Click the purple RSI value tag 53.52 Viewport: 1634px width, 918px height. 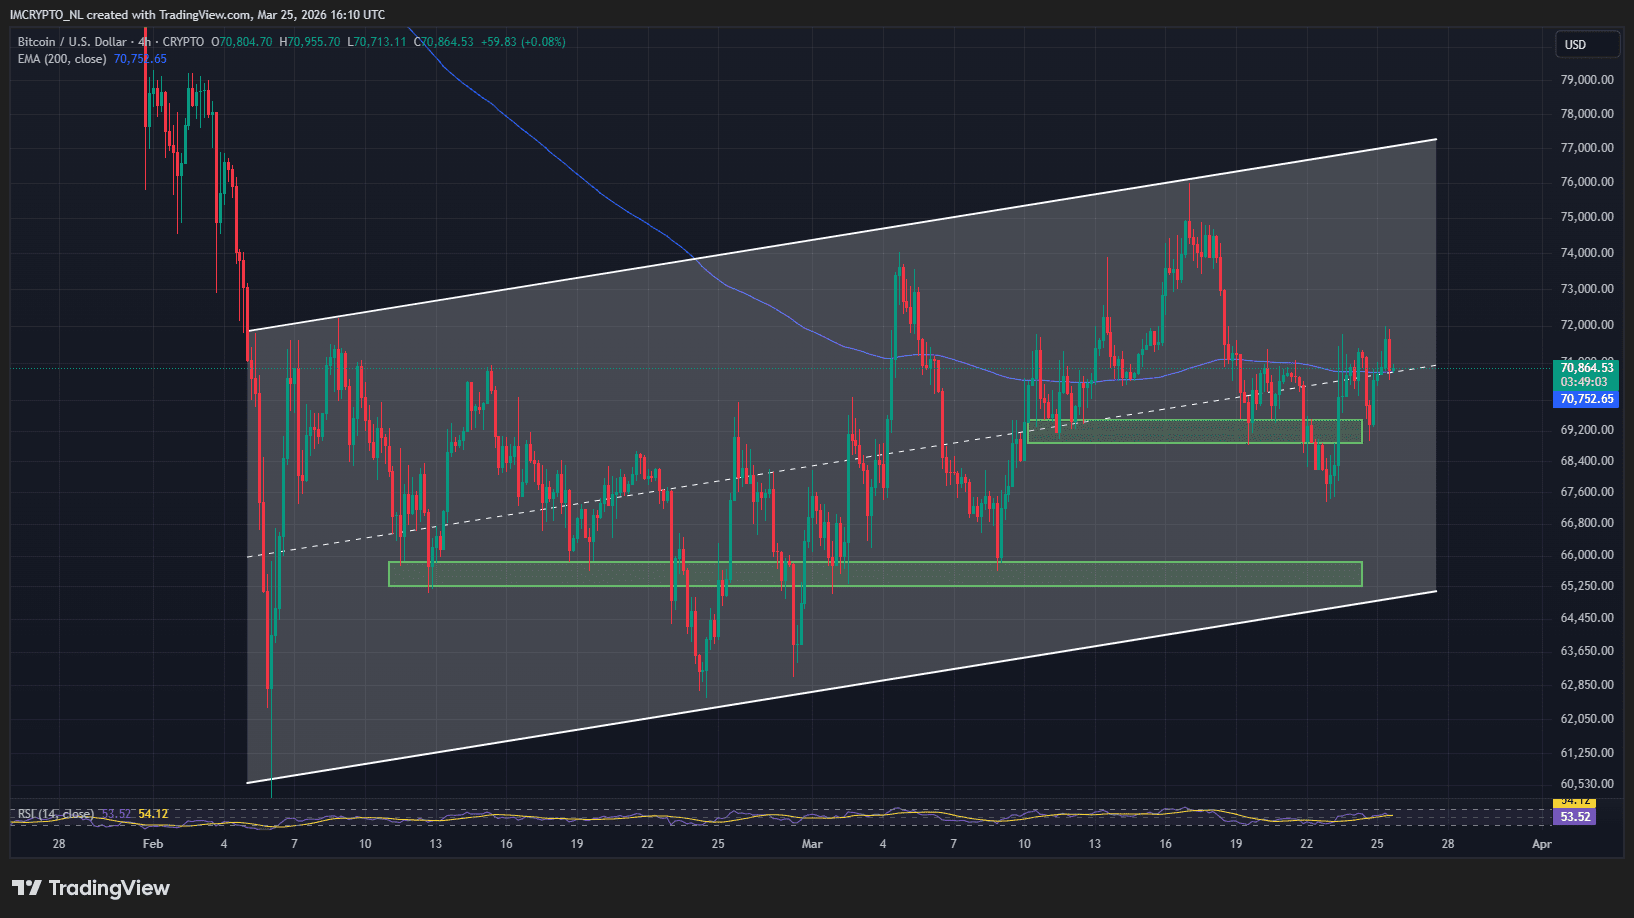1575,817
